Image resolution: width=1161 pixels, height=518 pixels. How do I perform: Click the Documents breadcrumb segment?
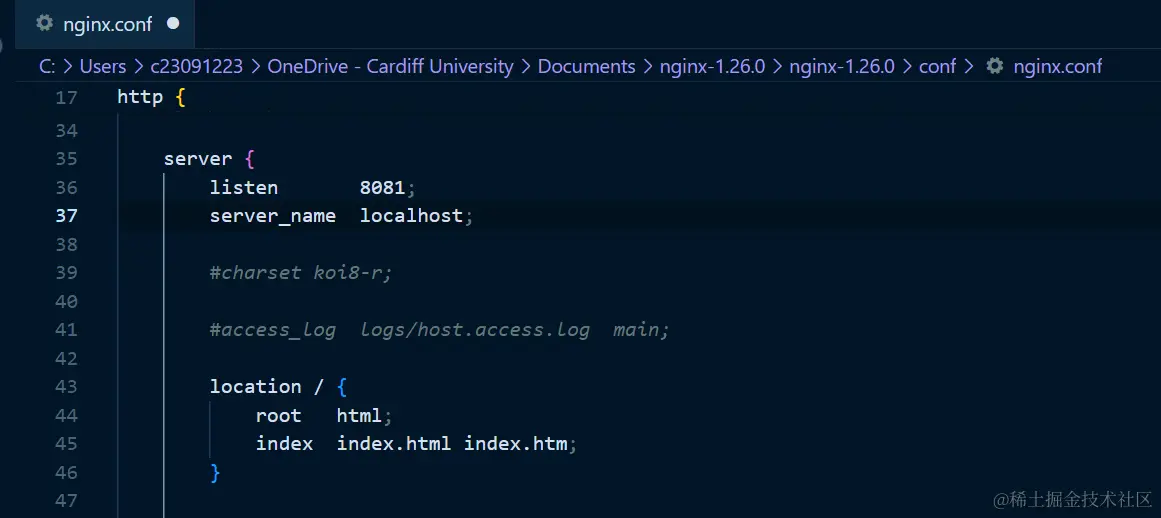(586, 67)
